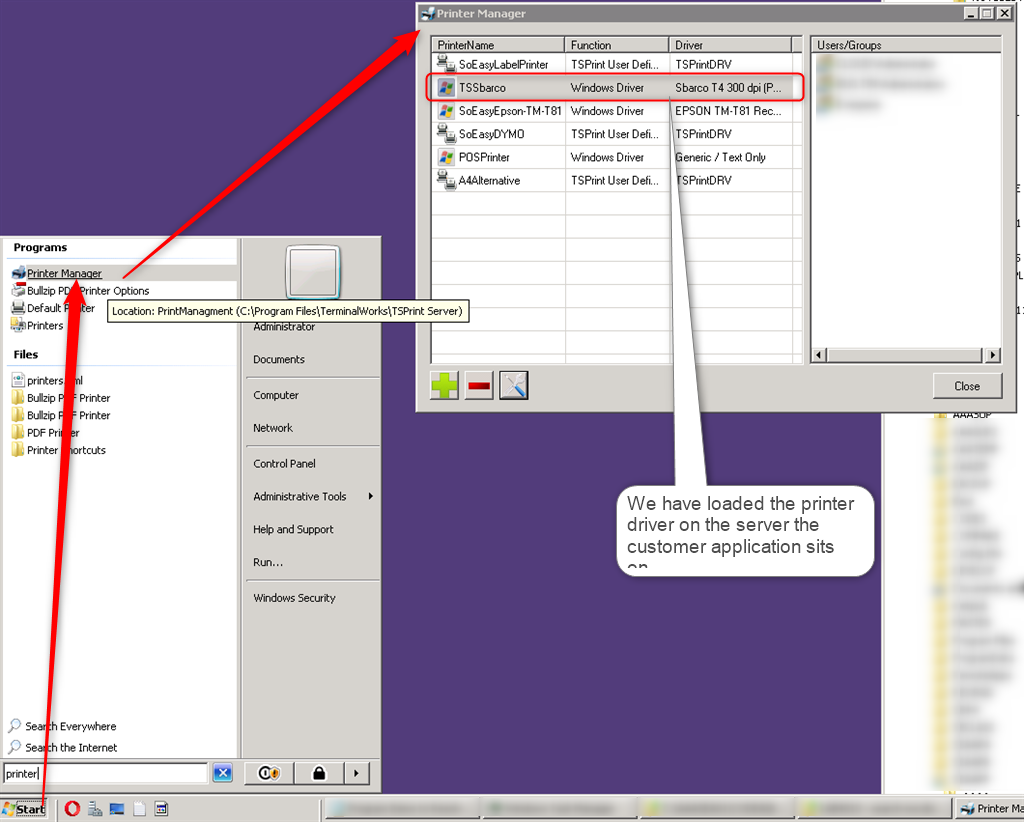Viewport: 1024px width, 822px height.
Task: Click Search the Internet link
Action: pos(71,748)
